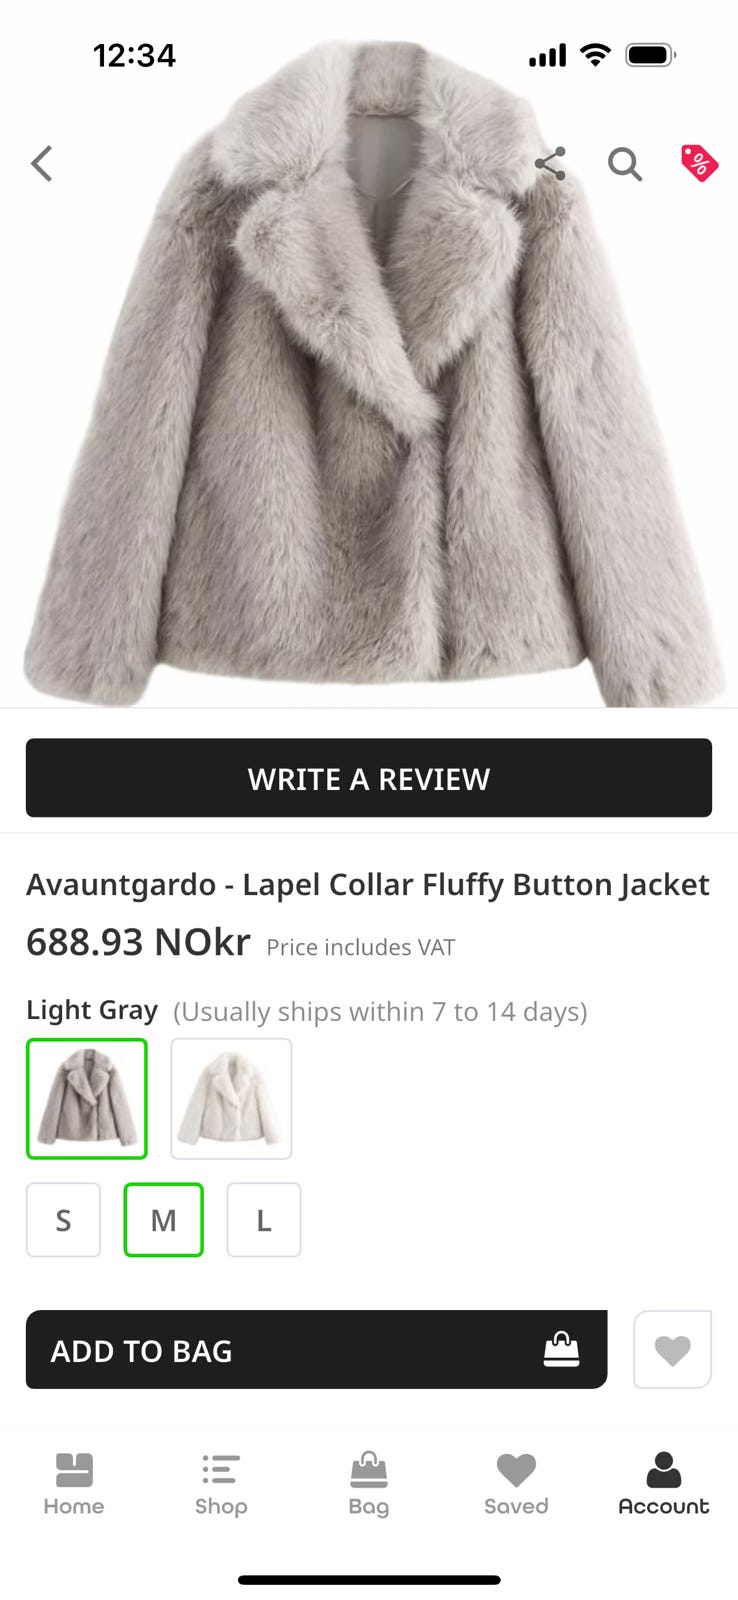Select size S
The width and height of the screenshot is (738, 1600).
(63, 1220)
